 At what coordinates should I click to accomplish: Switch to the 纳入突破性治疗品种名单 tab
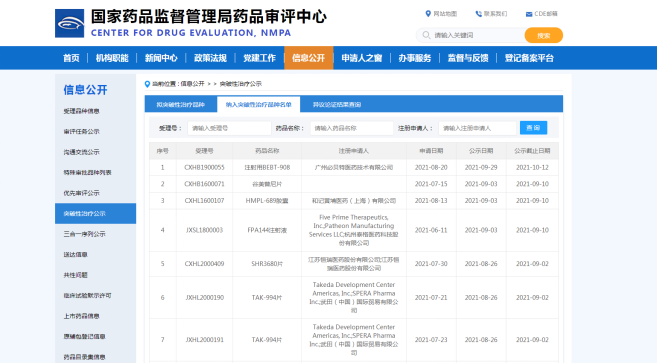coord(258,104)
